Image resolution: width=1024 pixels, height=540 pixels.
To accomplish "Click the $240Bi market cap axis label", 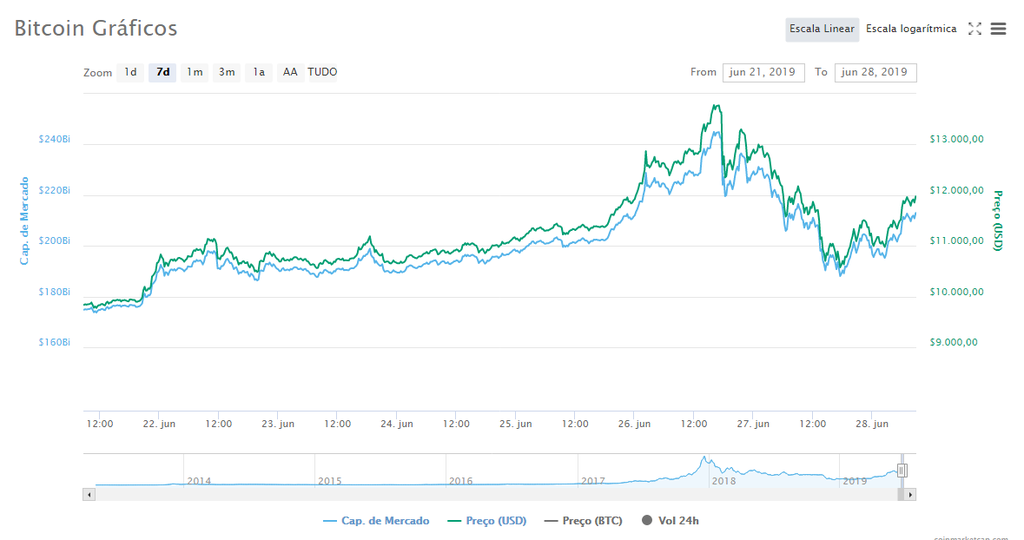I will [x=54, y=140].
